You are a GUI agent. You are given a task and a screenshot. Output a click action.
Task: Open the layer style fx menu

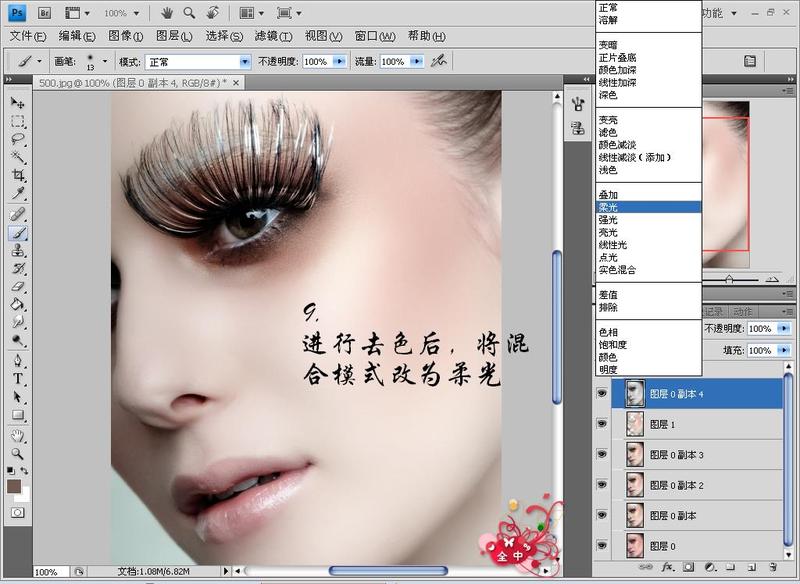(x=667, y=567)
